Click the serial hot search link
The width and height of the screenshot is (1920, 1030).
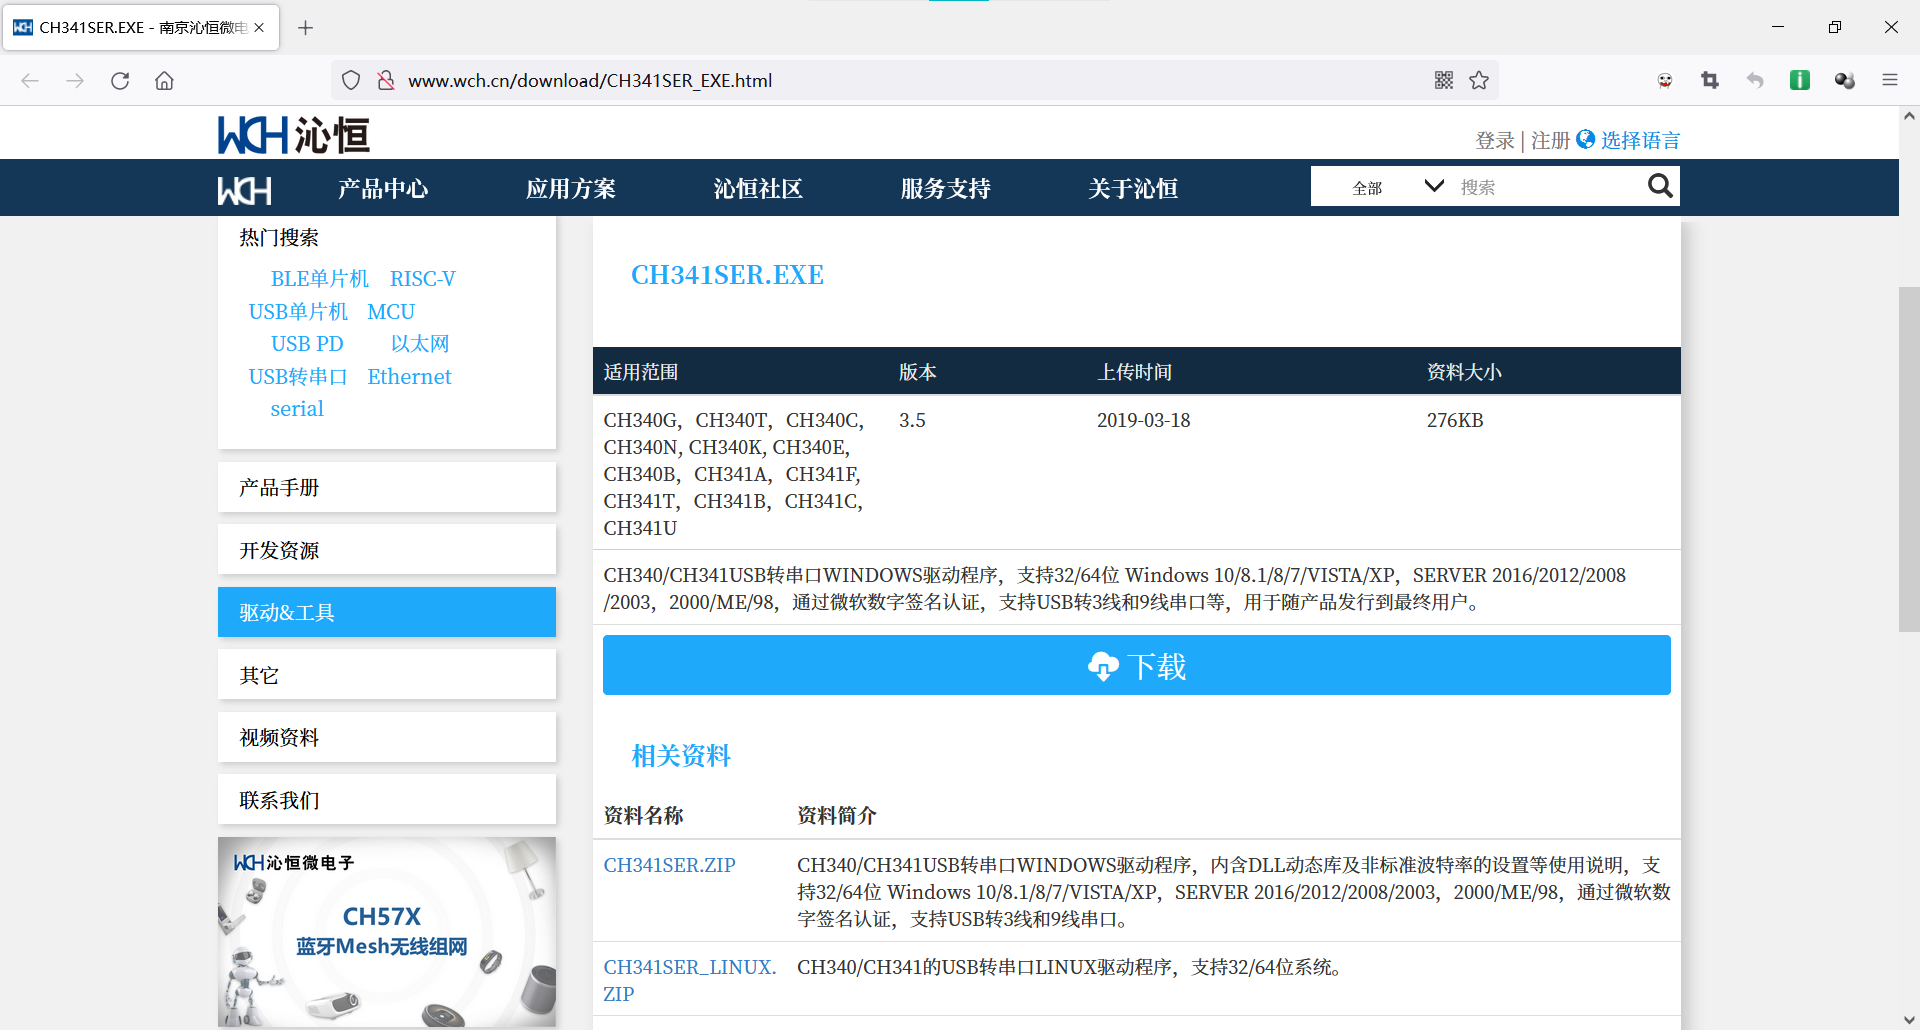point(297,408)
